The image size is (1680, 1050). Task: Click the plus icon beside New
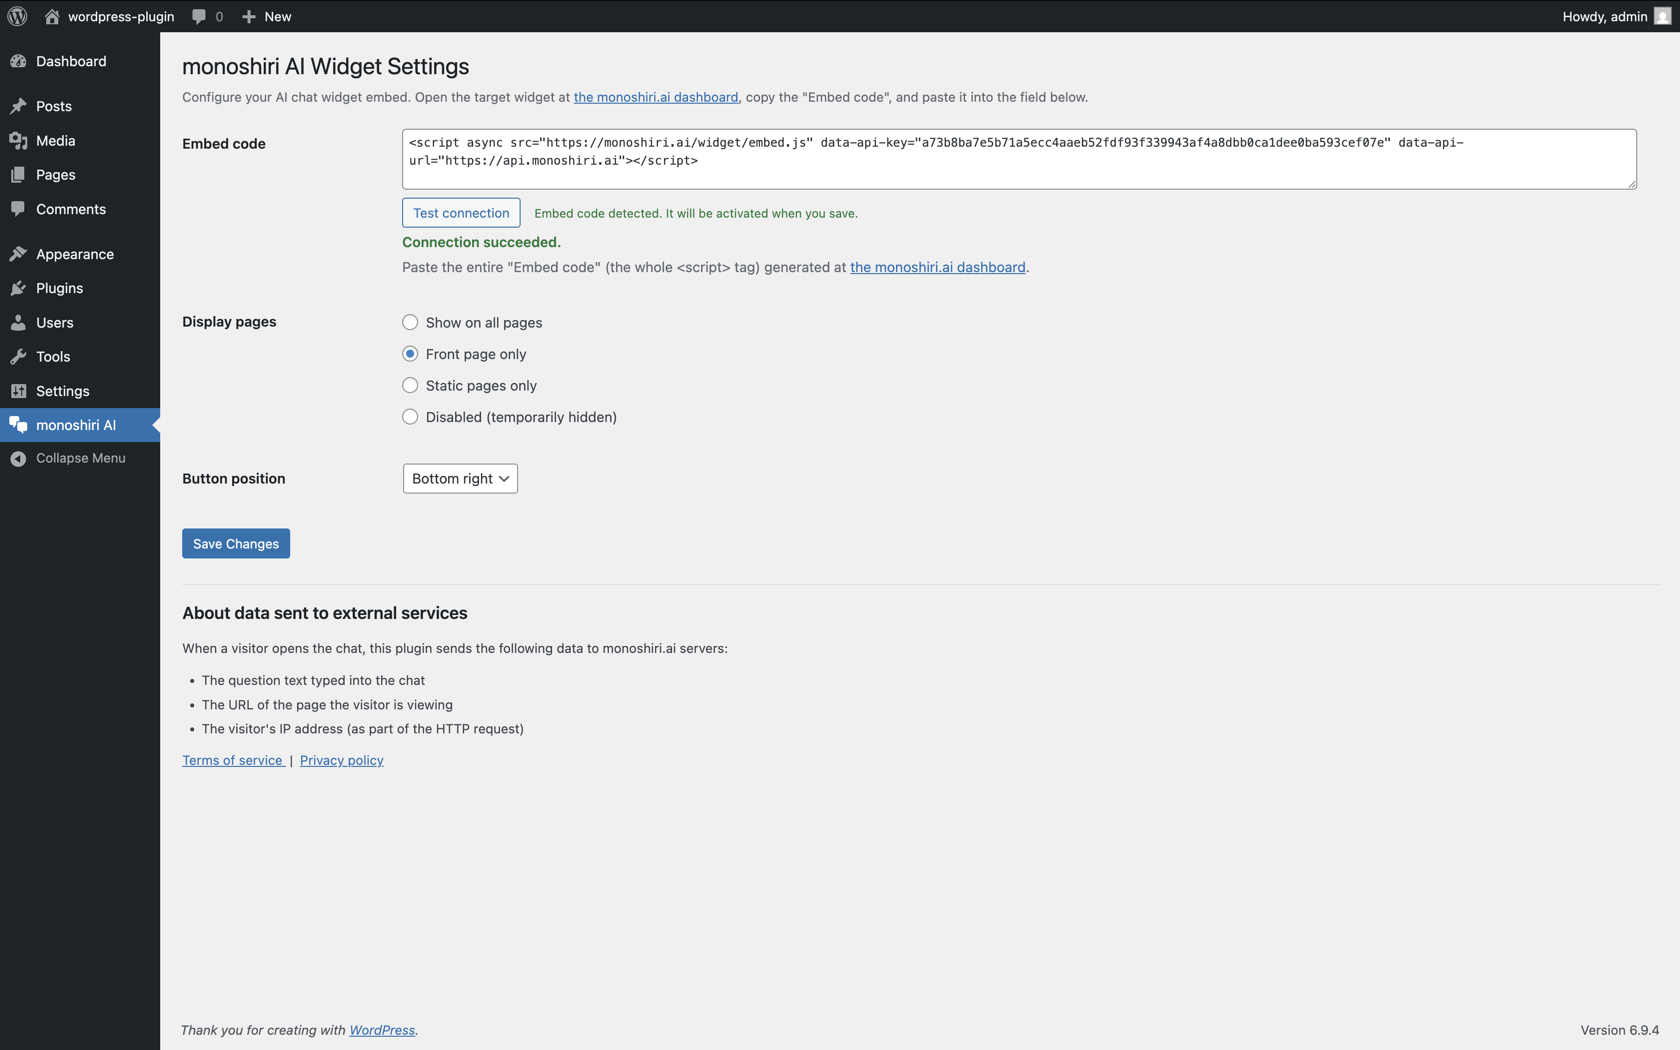[x=249, y=16]
